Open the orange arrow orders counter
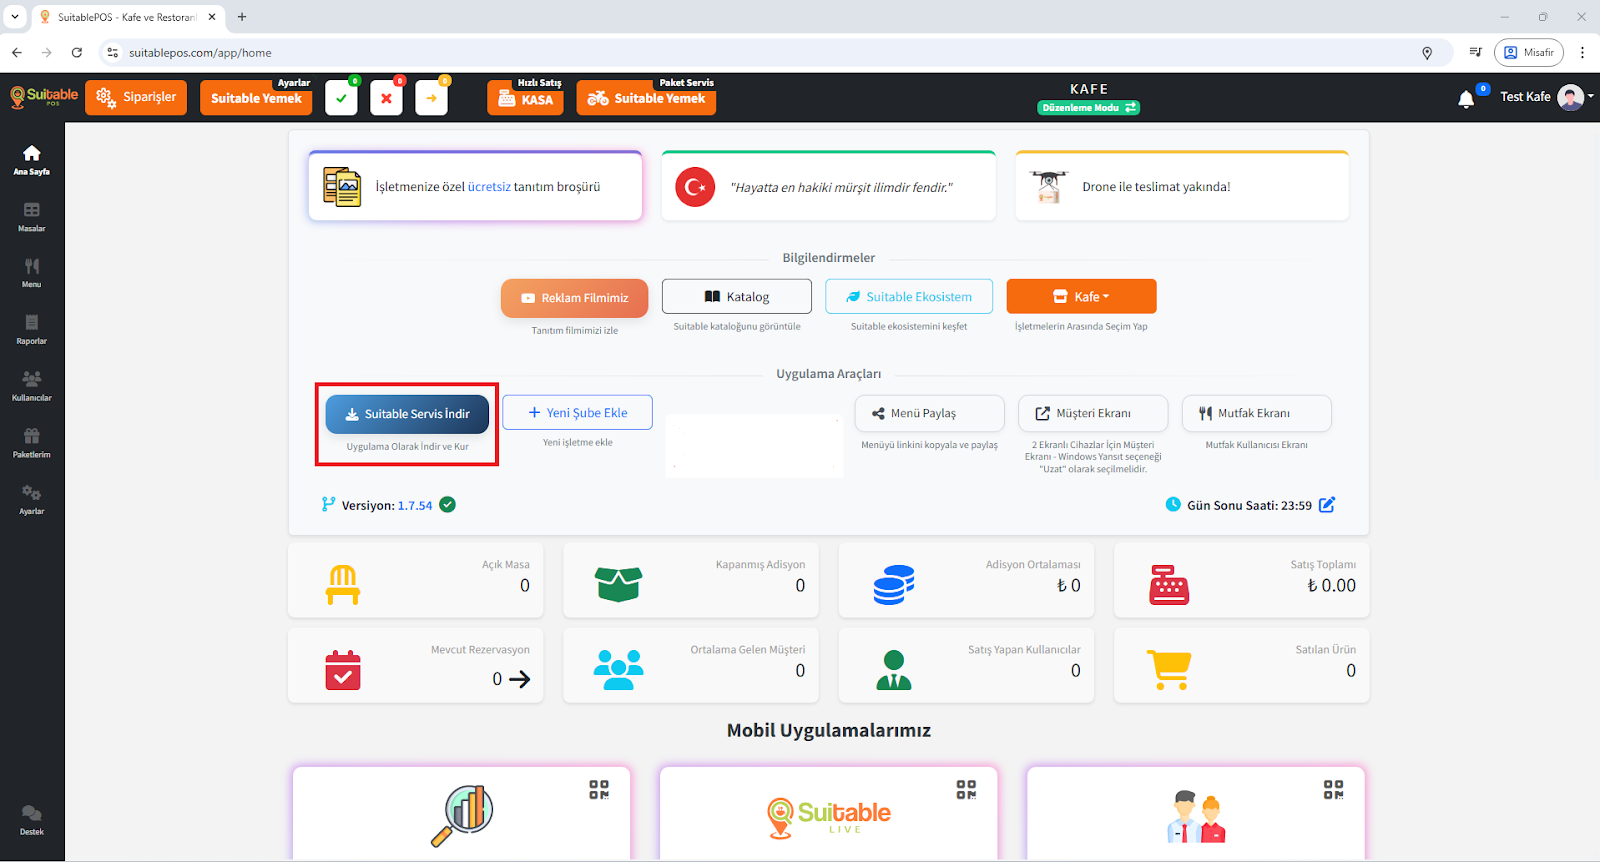 tap(431, 98)
